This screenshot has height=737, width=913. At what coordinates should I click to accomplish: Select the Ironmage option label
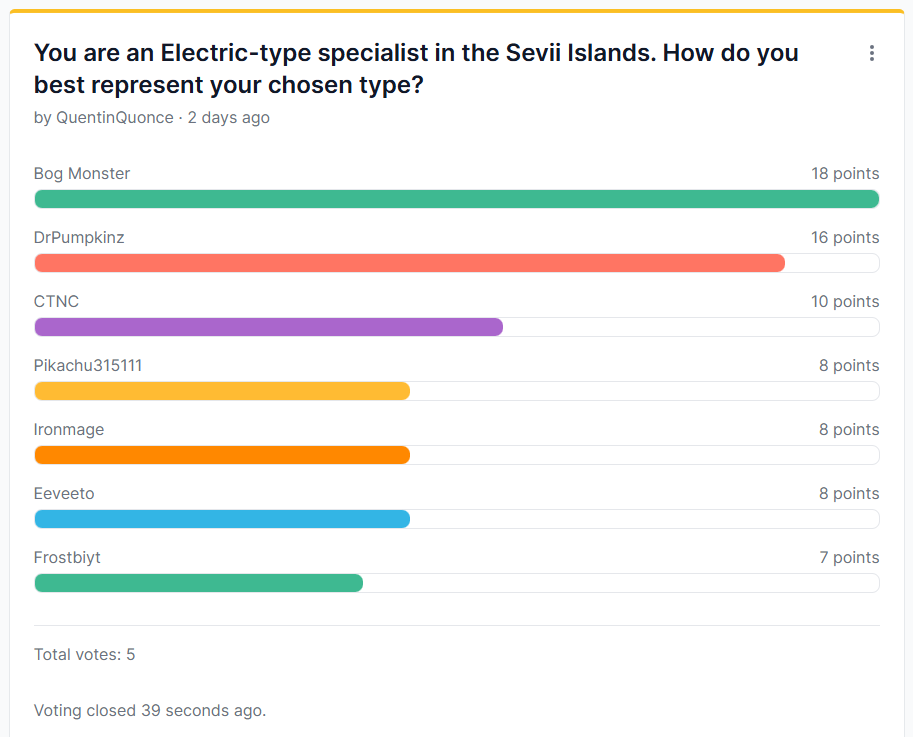[x=69, y=429]
